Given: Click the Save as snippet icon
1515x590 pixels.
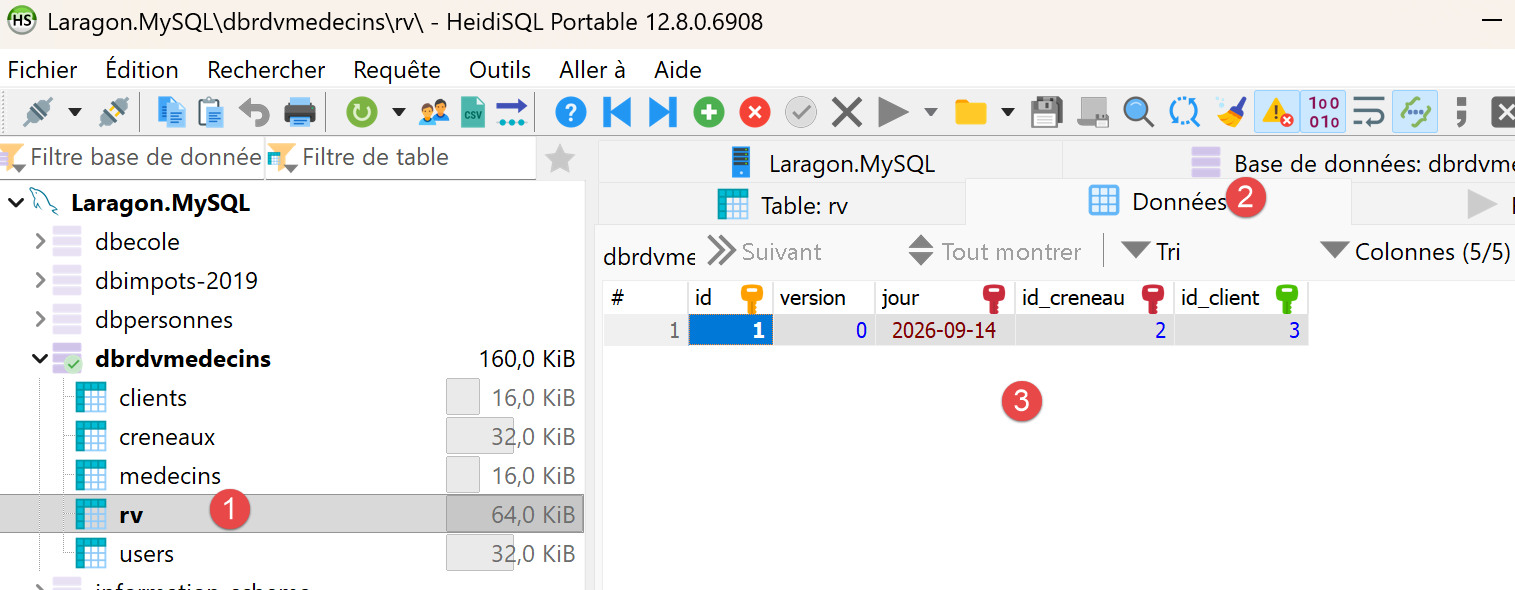Looking at the screenshot, I should [x=1092, y=111].
